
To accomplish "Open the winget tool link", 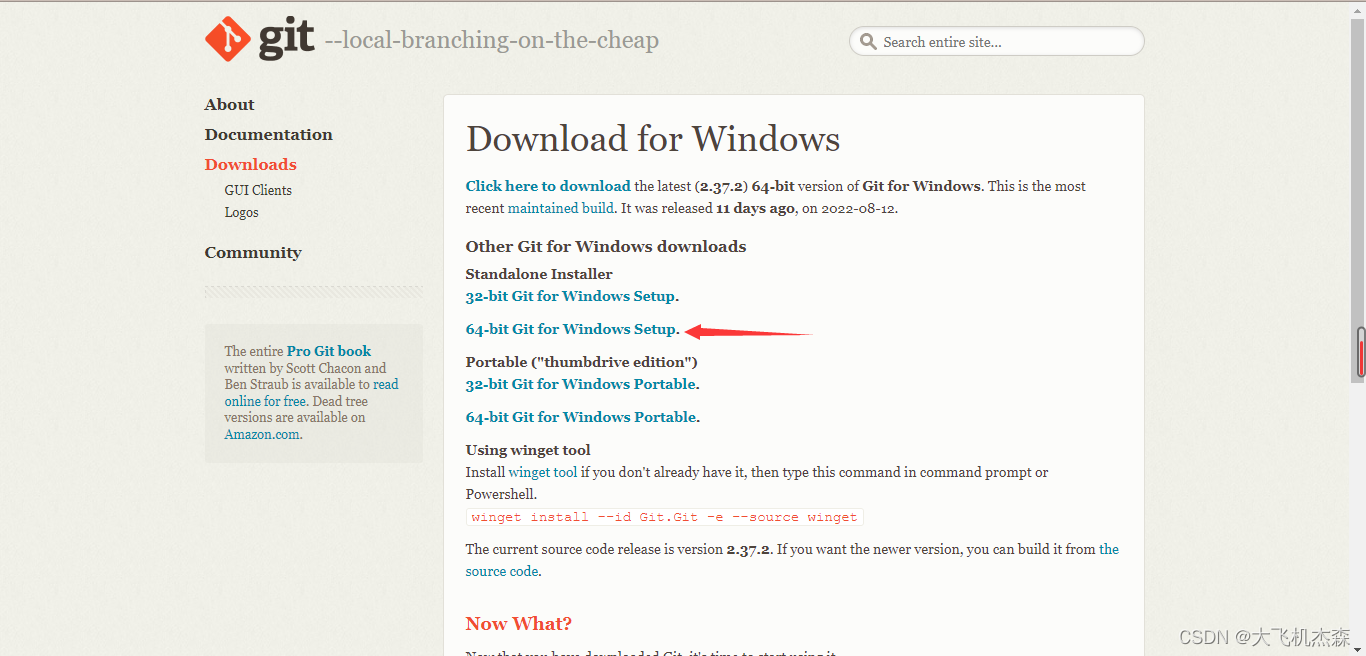I will (x=543, y=472).
